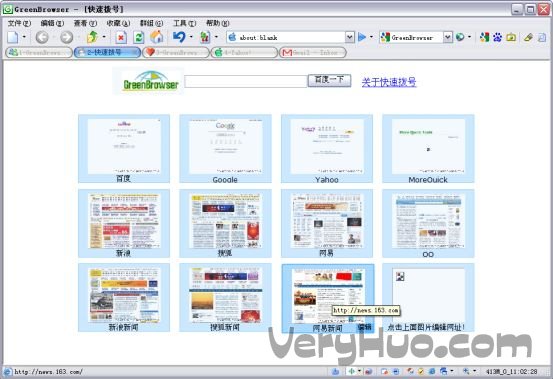553x379 pixels.
Task: Open the 查看 menu
Action: click(85, 23)
